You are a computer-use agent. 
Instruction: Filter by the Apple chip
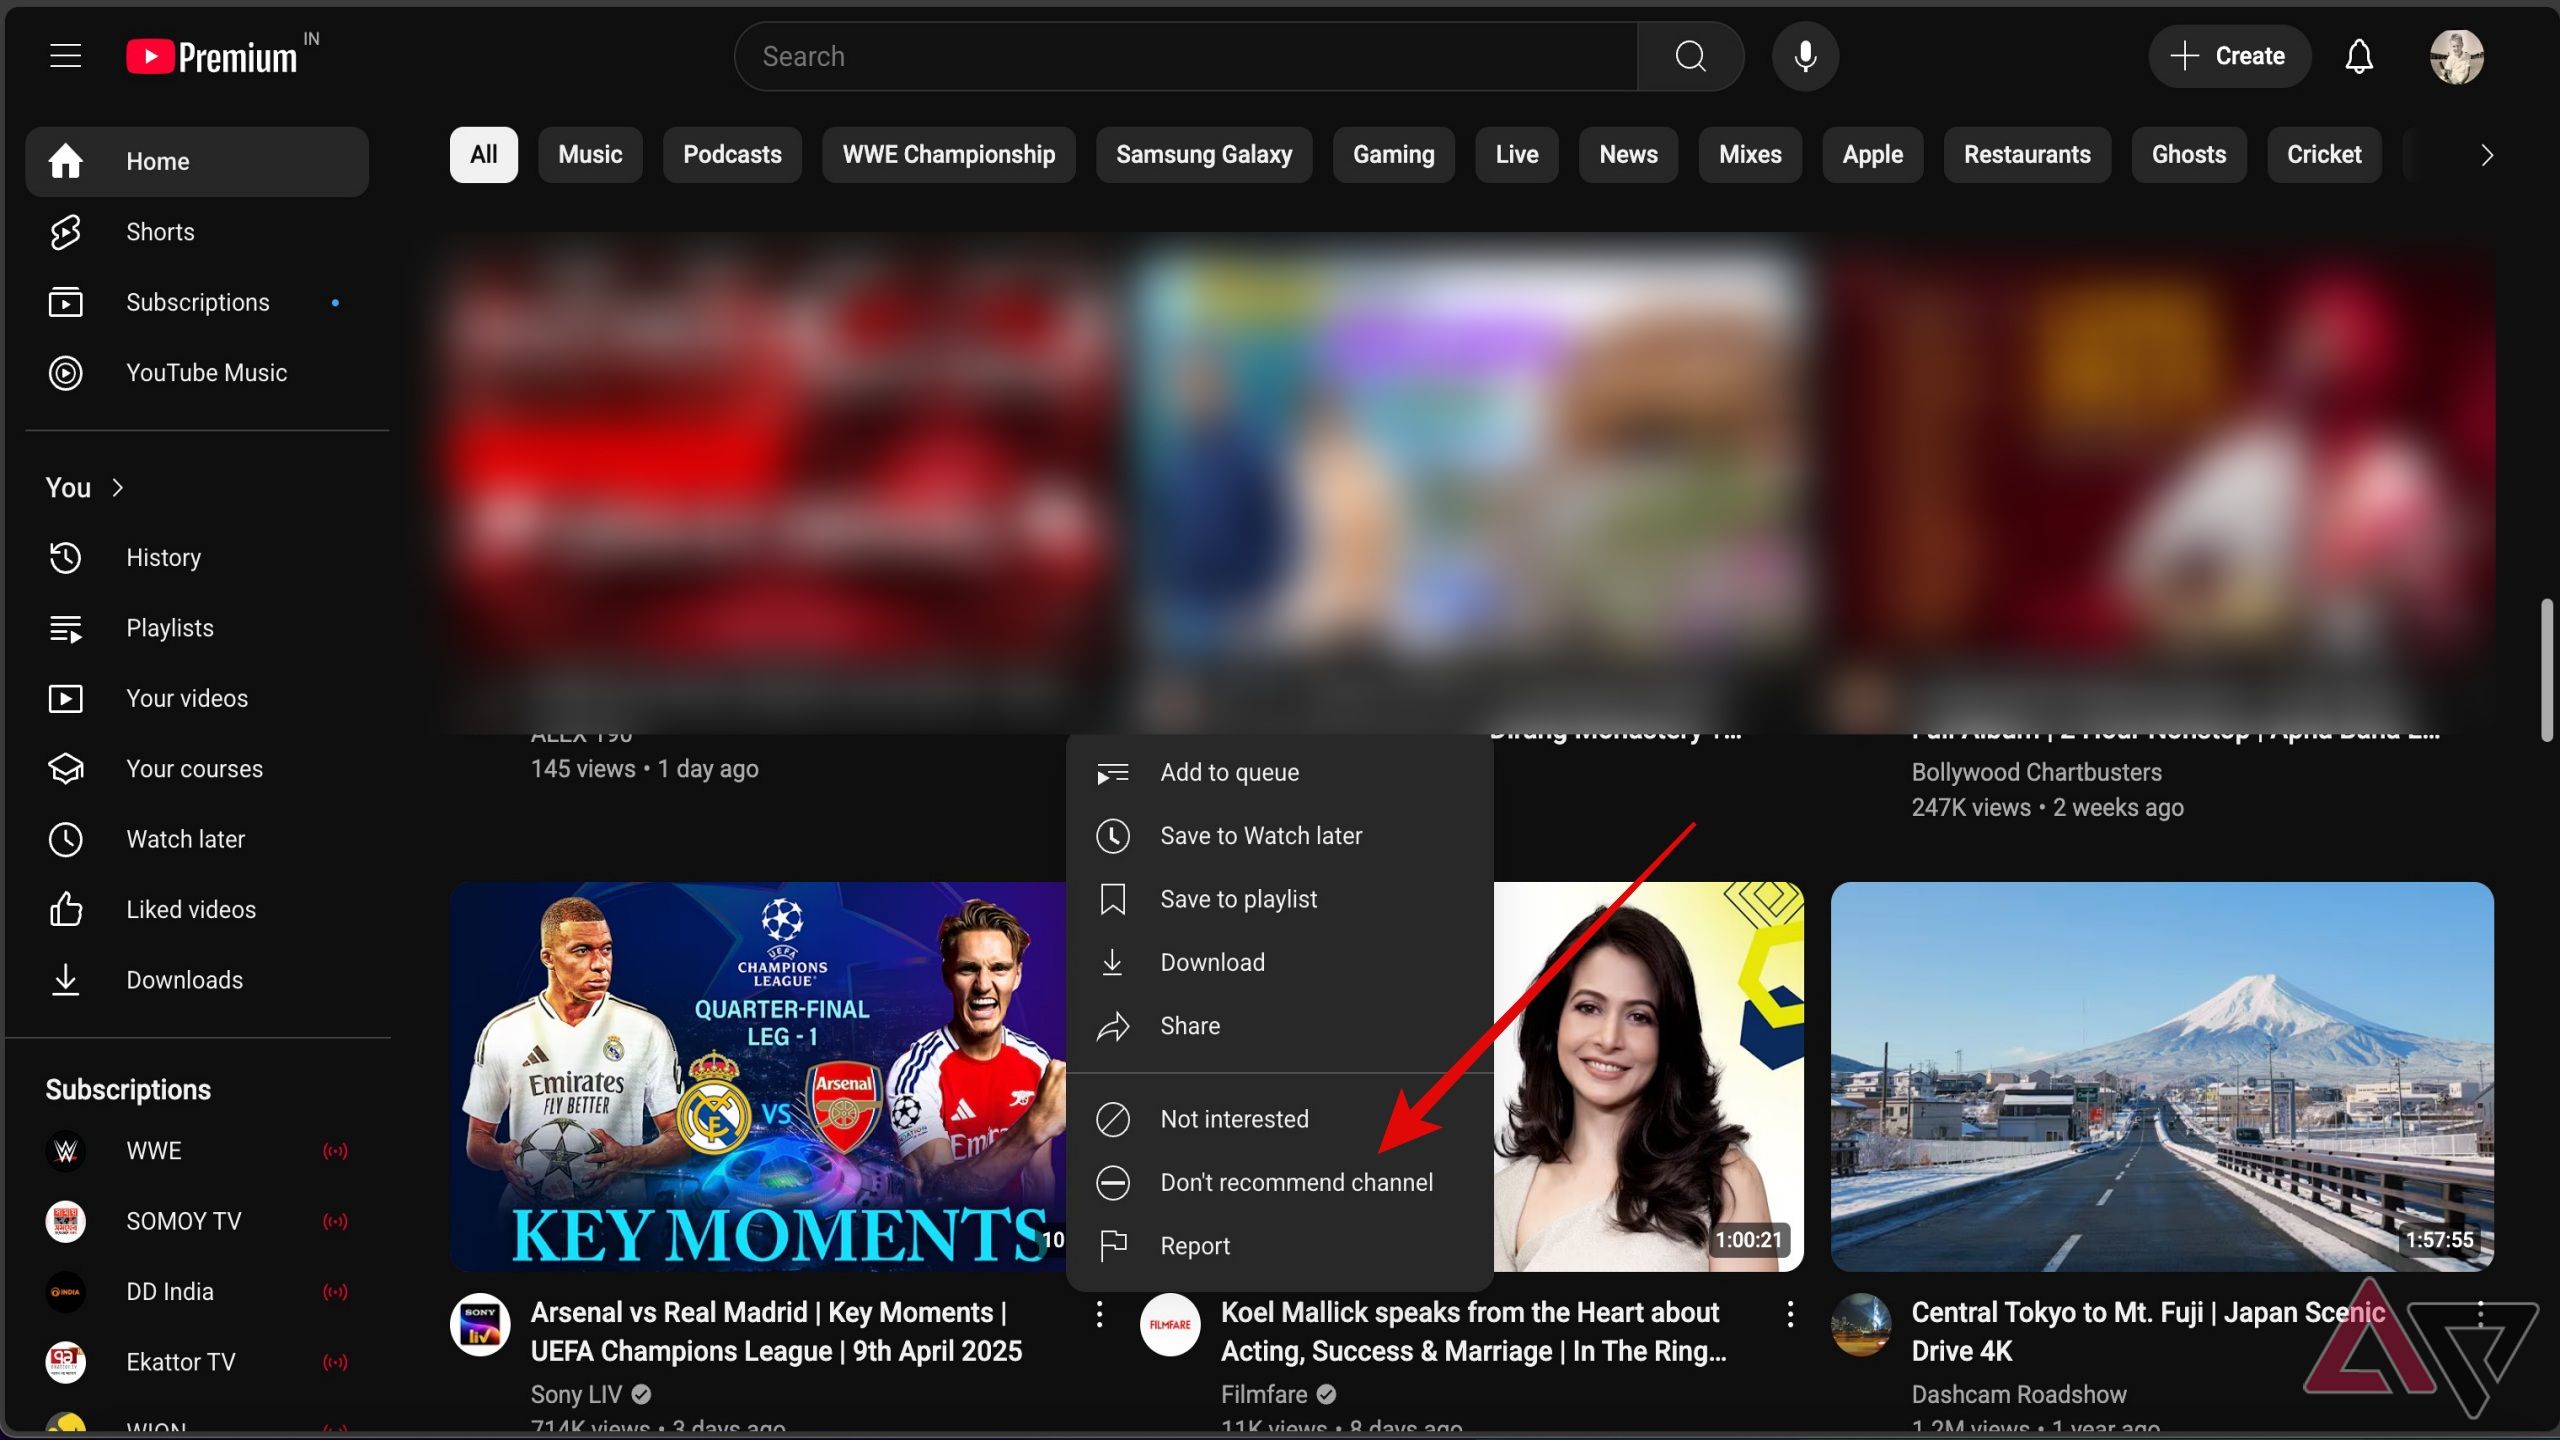click(x=1872, y=155)
